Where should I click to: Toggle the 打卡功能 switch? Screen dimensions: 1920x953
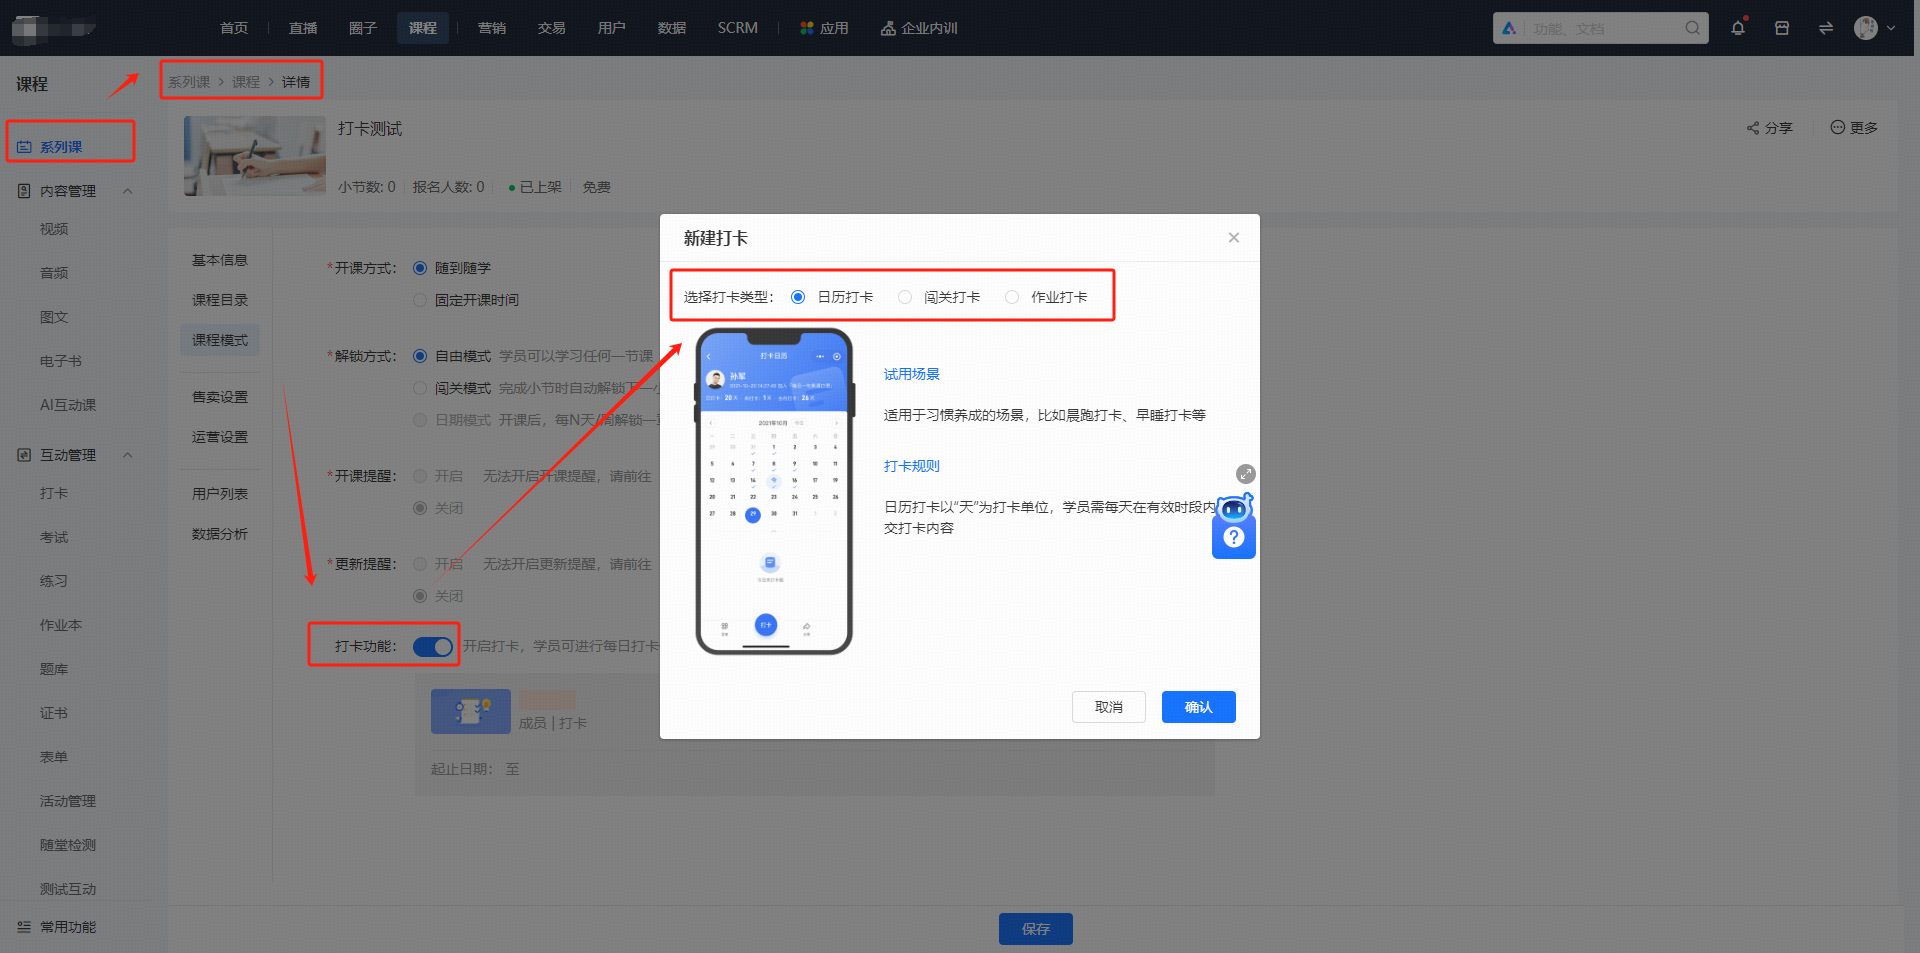click(433, 647)
